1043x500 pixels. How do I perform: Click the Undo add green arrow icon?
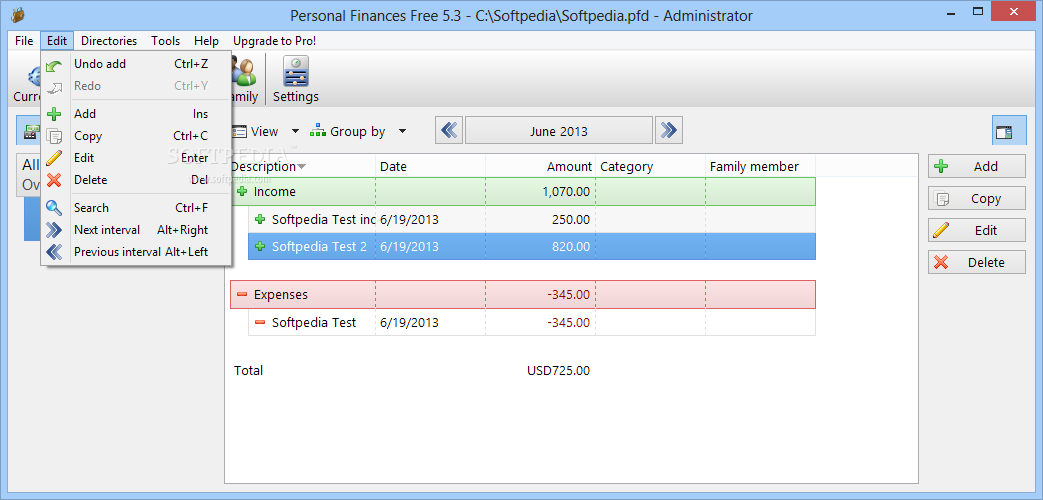click(x=55, y=64)
